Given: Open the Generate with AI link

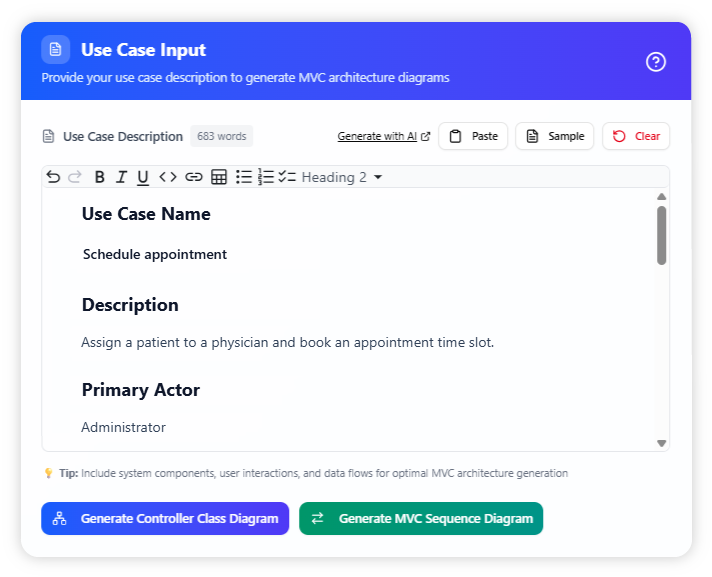Looking at the screenshot, I should pyautogui.click(x=383, y=136).
